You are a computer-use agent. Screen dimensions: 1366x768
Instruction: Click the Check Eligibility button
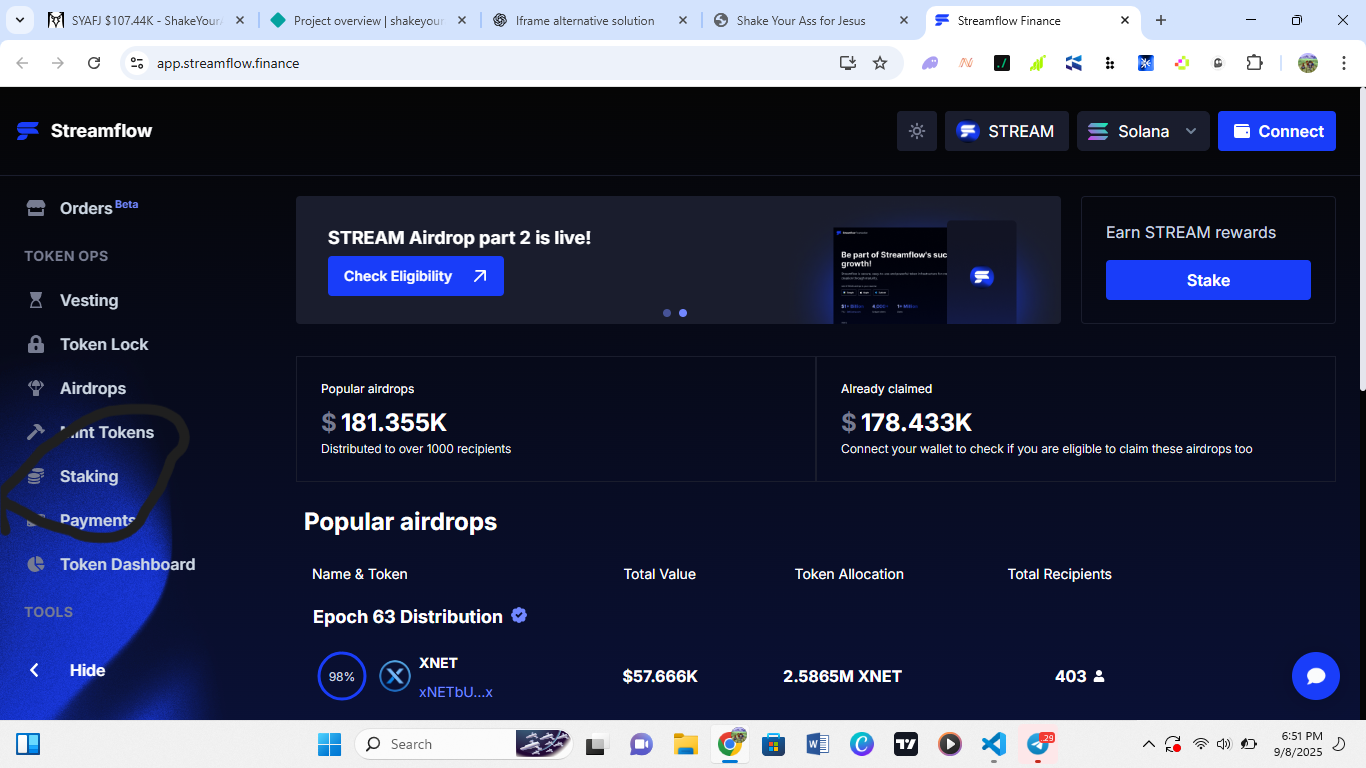415,276
